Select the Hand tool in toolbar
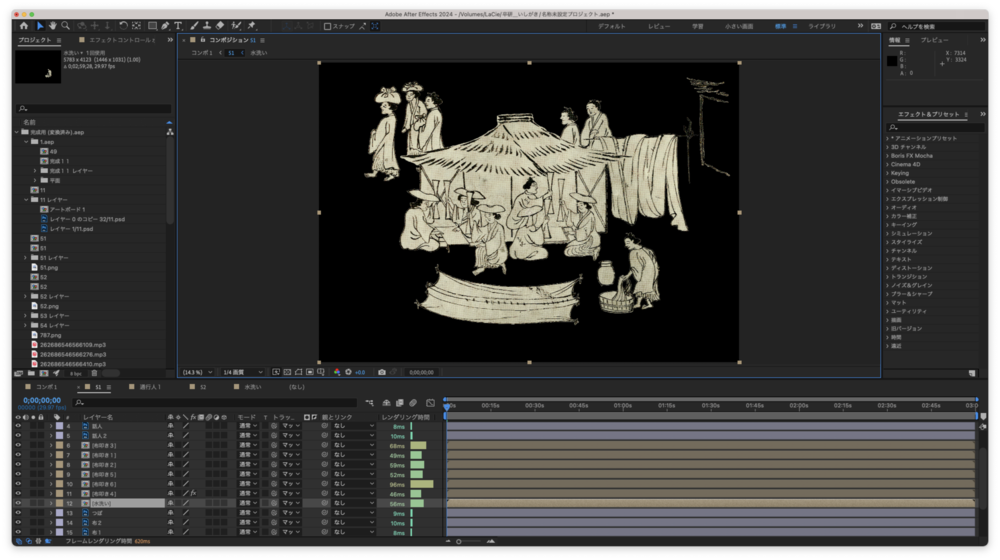This screenshot has width=1000, height=560. tap(52, 26)
